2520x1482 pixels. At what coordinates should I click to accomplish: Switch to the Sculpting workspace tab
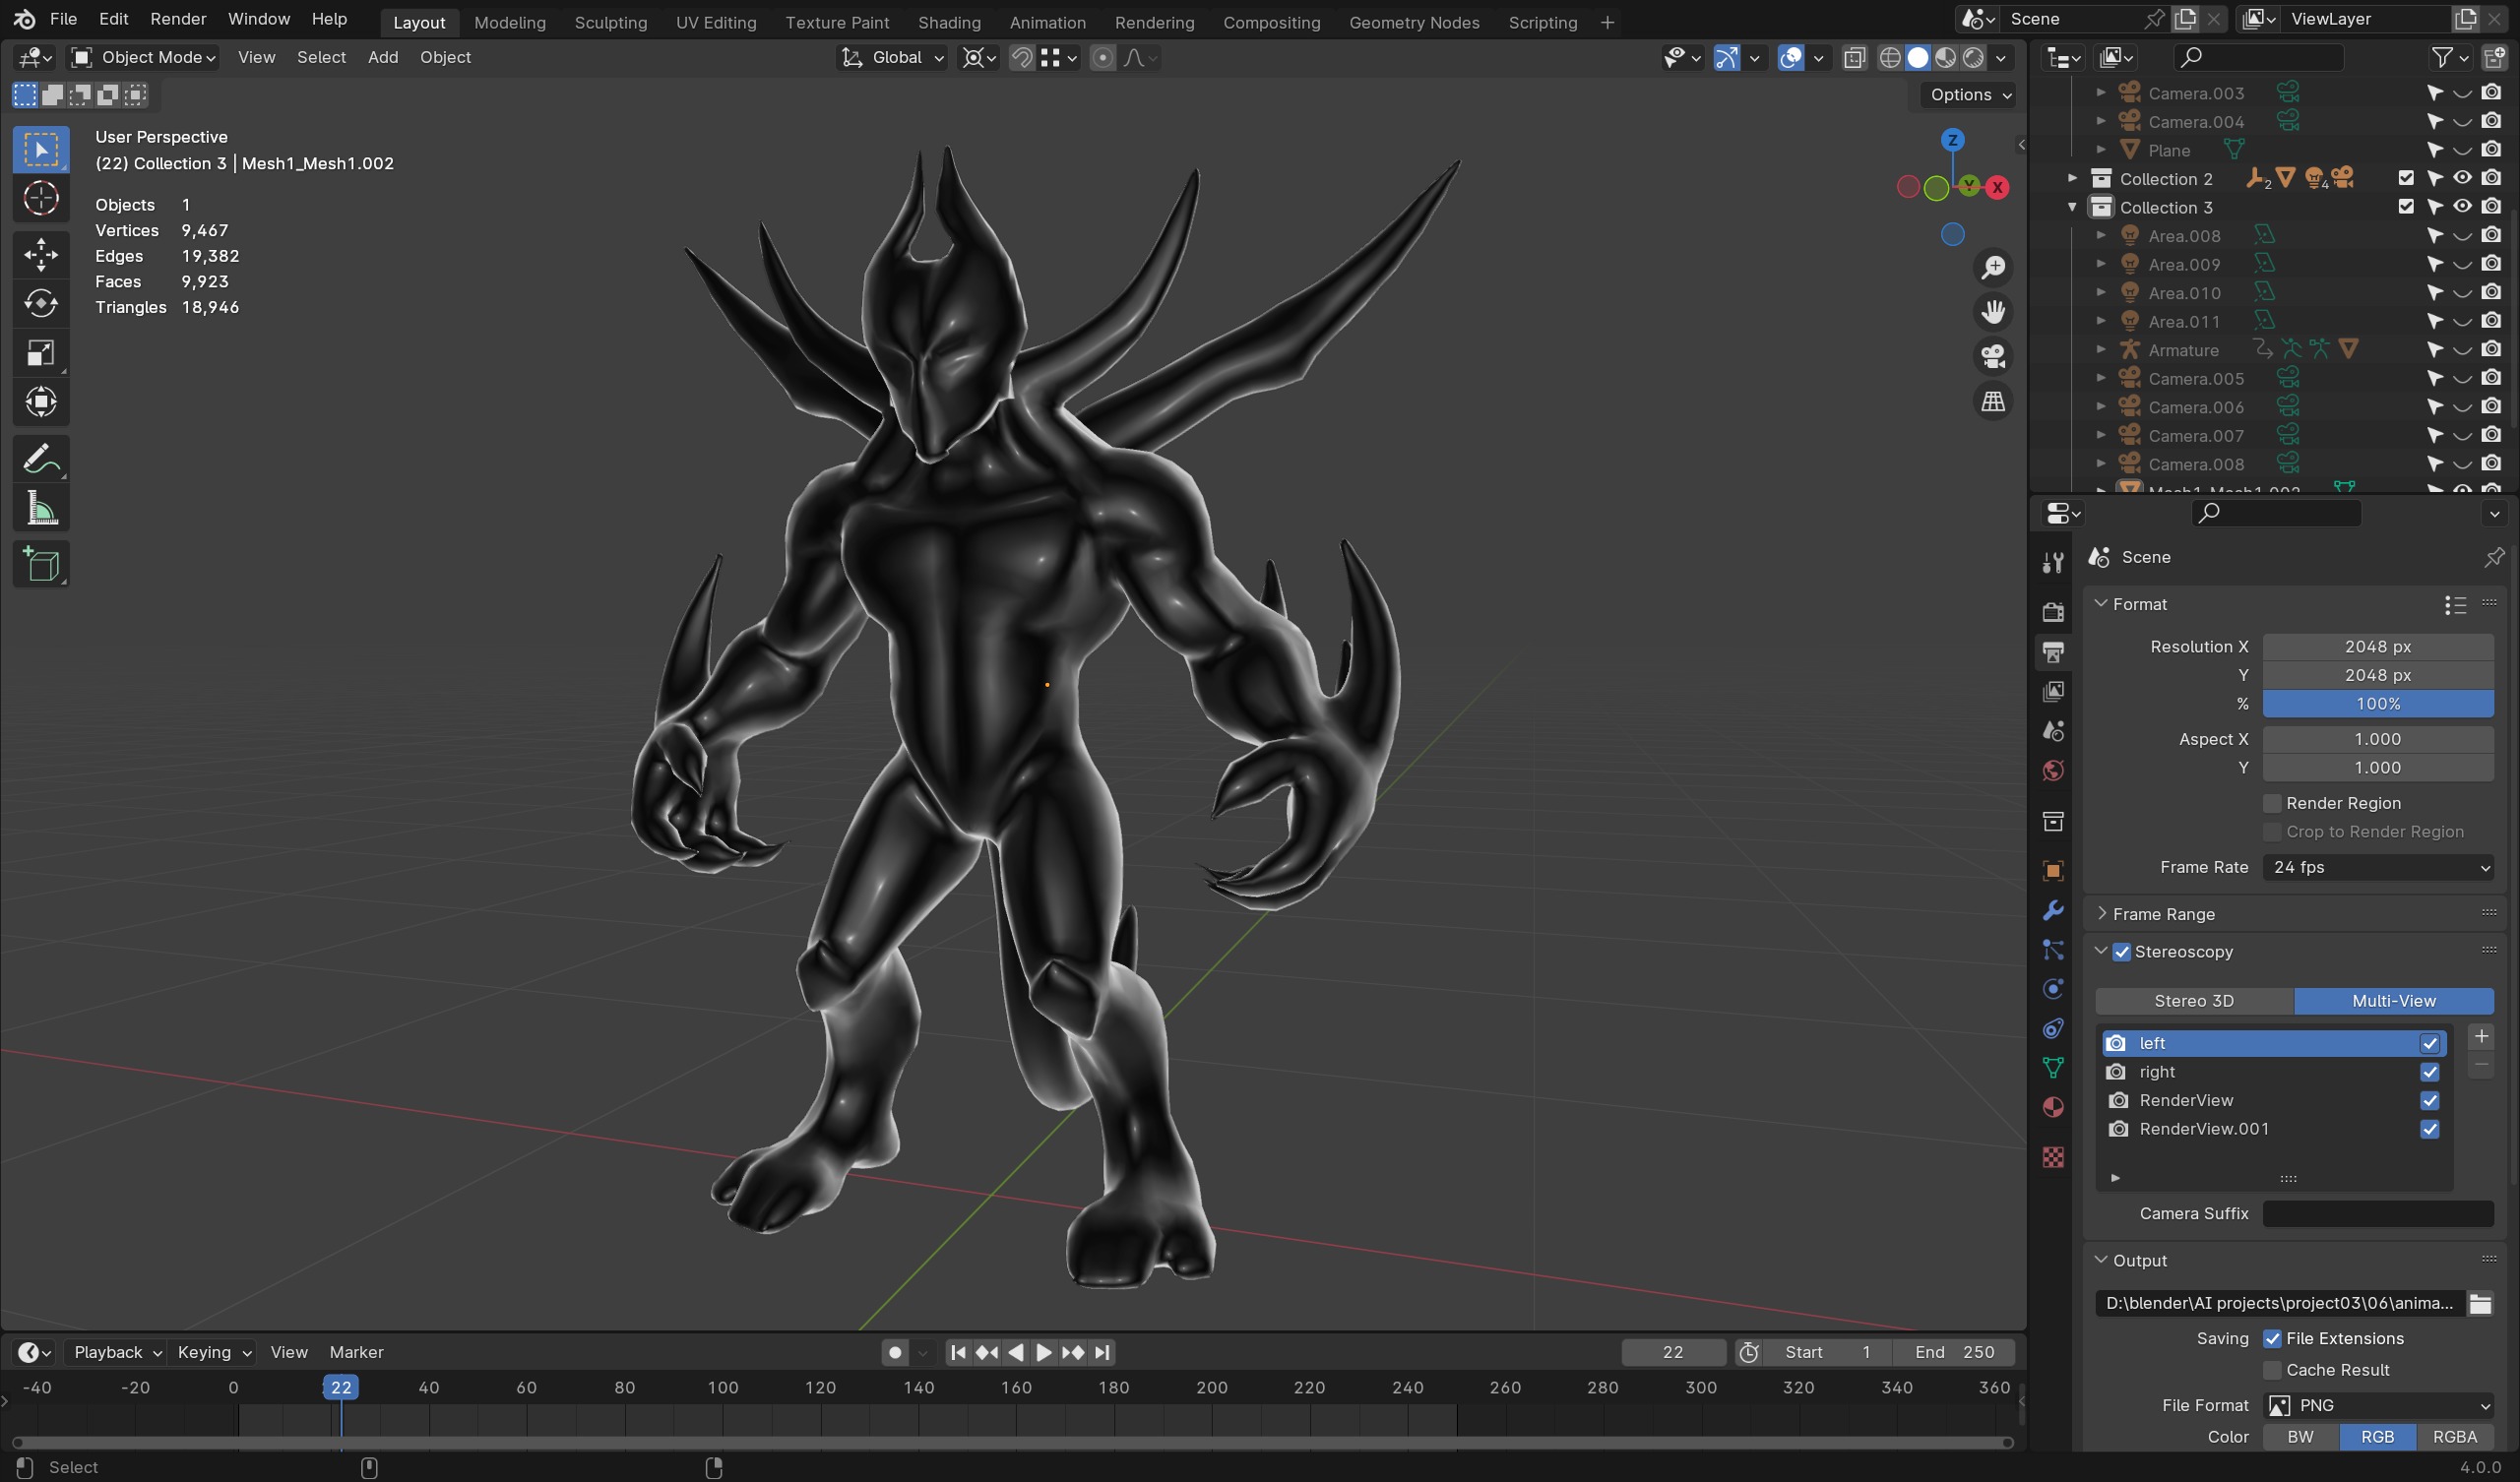coord(610,22)
